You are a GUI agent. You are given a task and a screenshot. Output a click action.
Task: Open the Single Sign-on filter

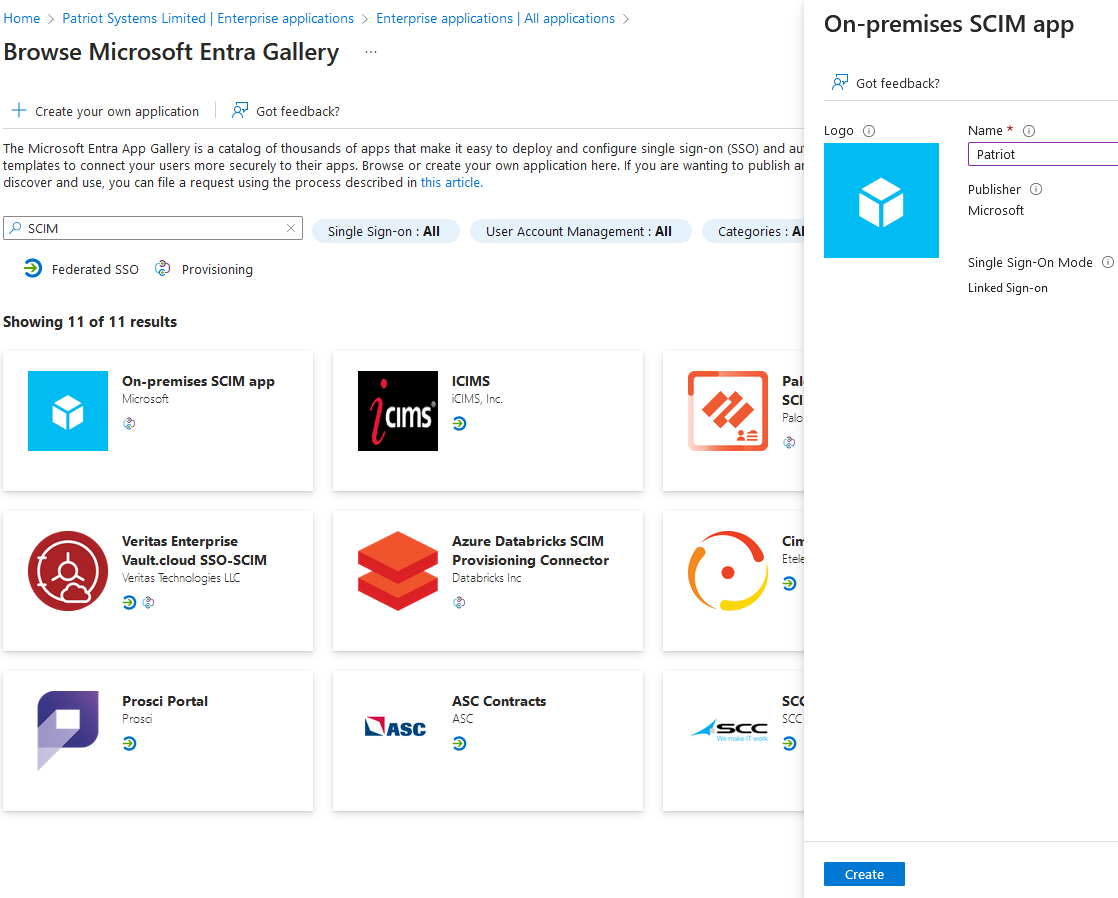click(x=385, y=231)
